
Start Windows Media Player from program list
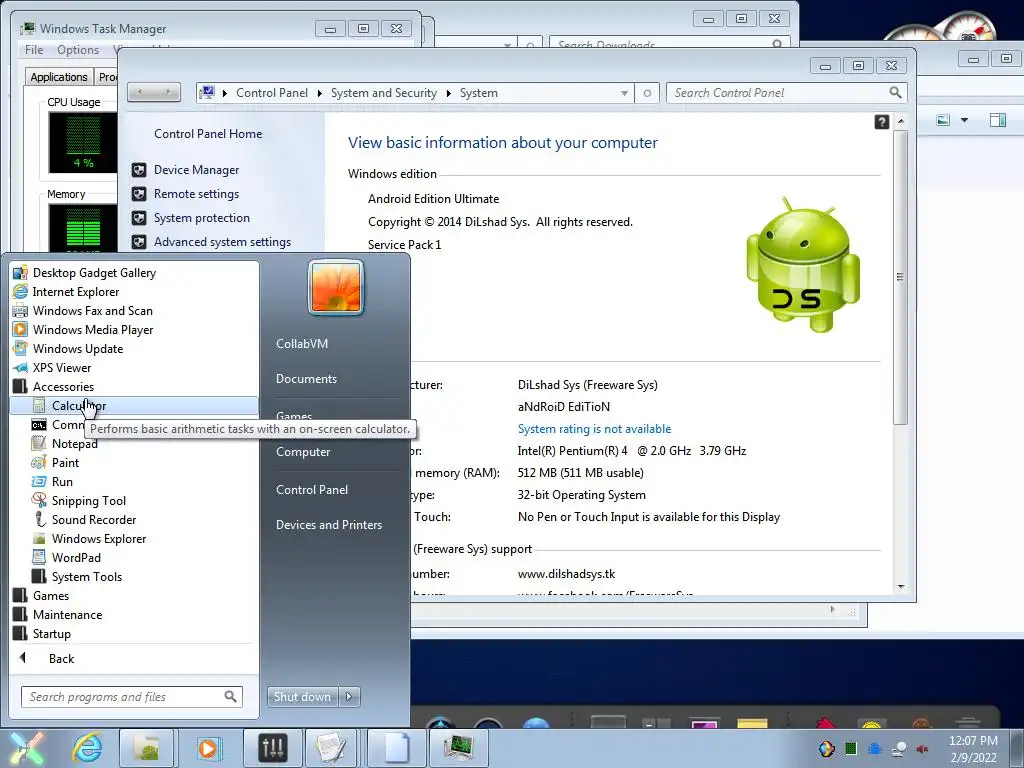[x=93, y=330]
